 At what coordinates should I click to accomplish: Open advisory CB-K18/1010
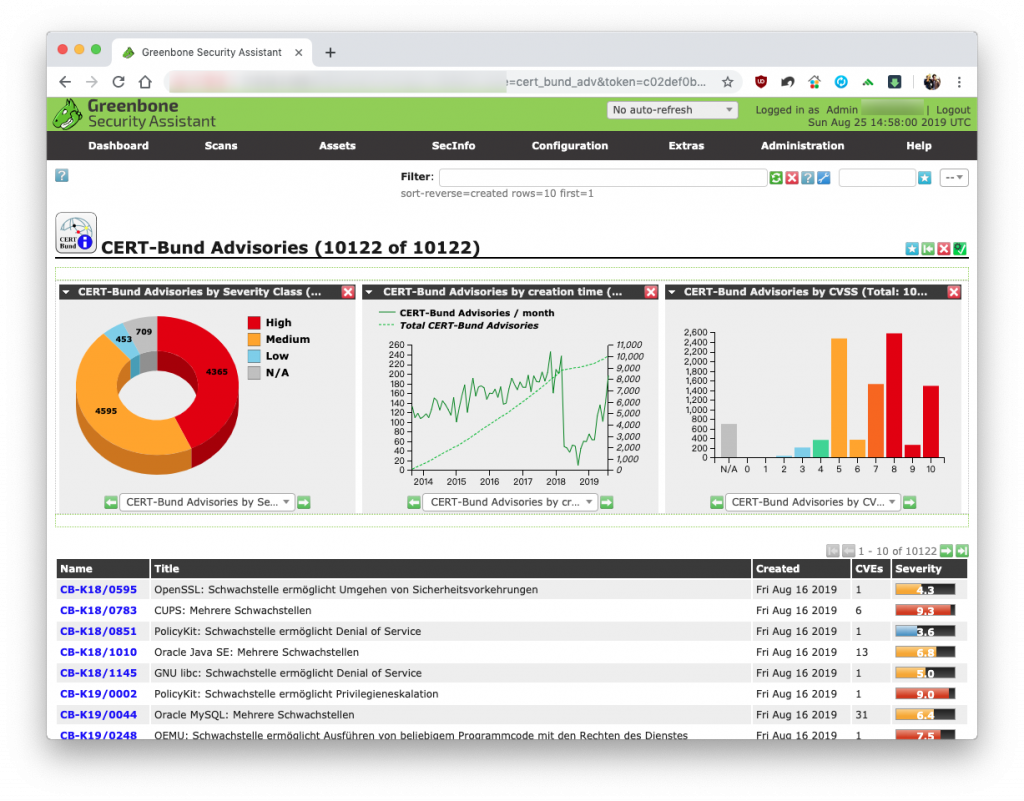point(99,652)
